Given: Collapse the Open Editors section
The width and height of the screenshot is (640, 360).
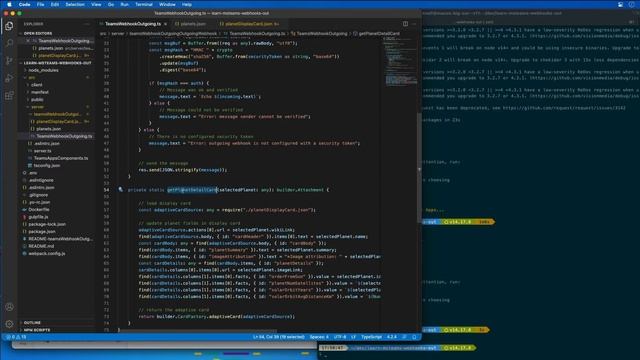Looking at the screenshot, I should 38,33.
